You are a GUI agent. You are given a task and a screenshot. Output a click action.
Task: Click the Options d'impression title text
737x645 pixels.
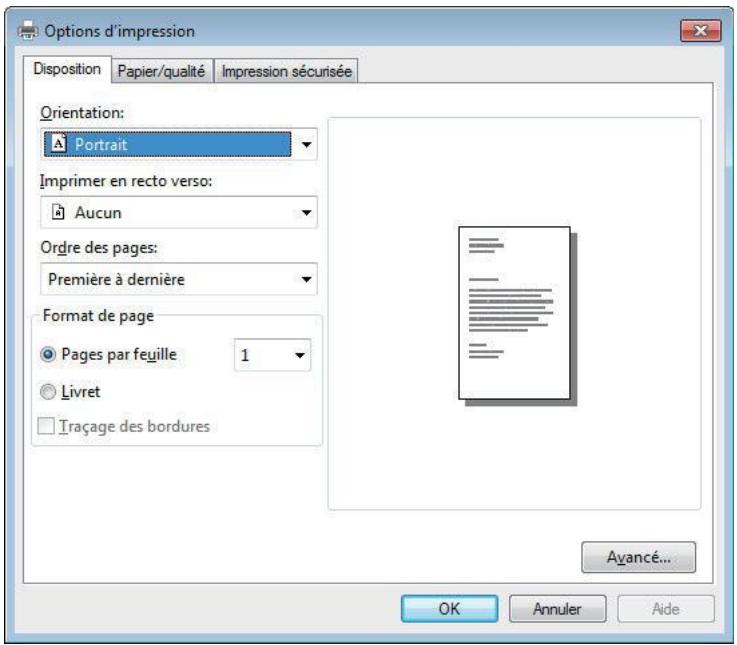119,31
